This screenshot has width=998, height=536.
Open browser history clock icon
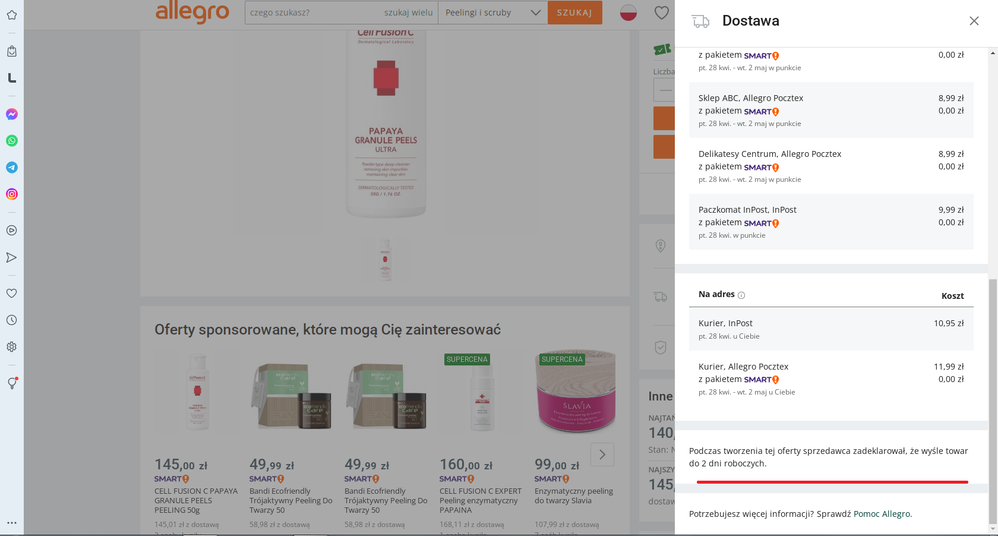pyautogui.click(x=12, y=320)
